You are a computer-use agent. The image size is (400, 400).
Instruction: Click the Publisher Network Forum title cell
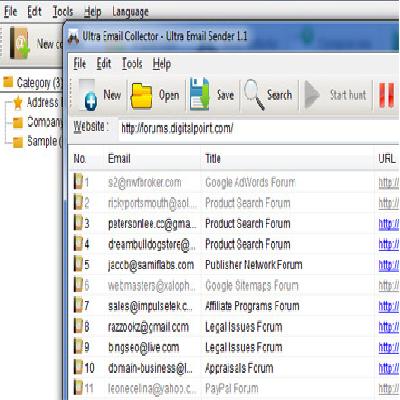(x=254, y=265)
